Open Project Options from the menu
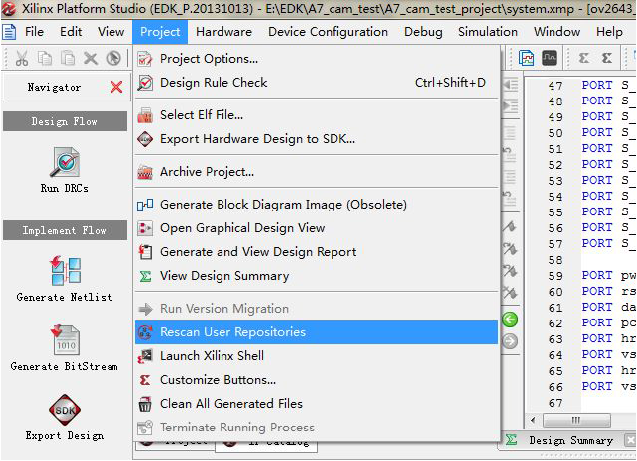Image resolution: width=637 pixels, height=461 pixels. click(x=208, y=59)
